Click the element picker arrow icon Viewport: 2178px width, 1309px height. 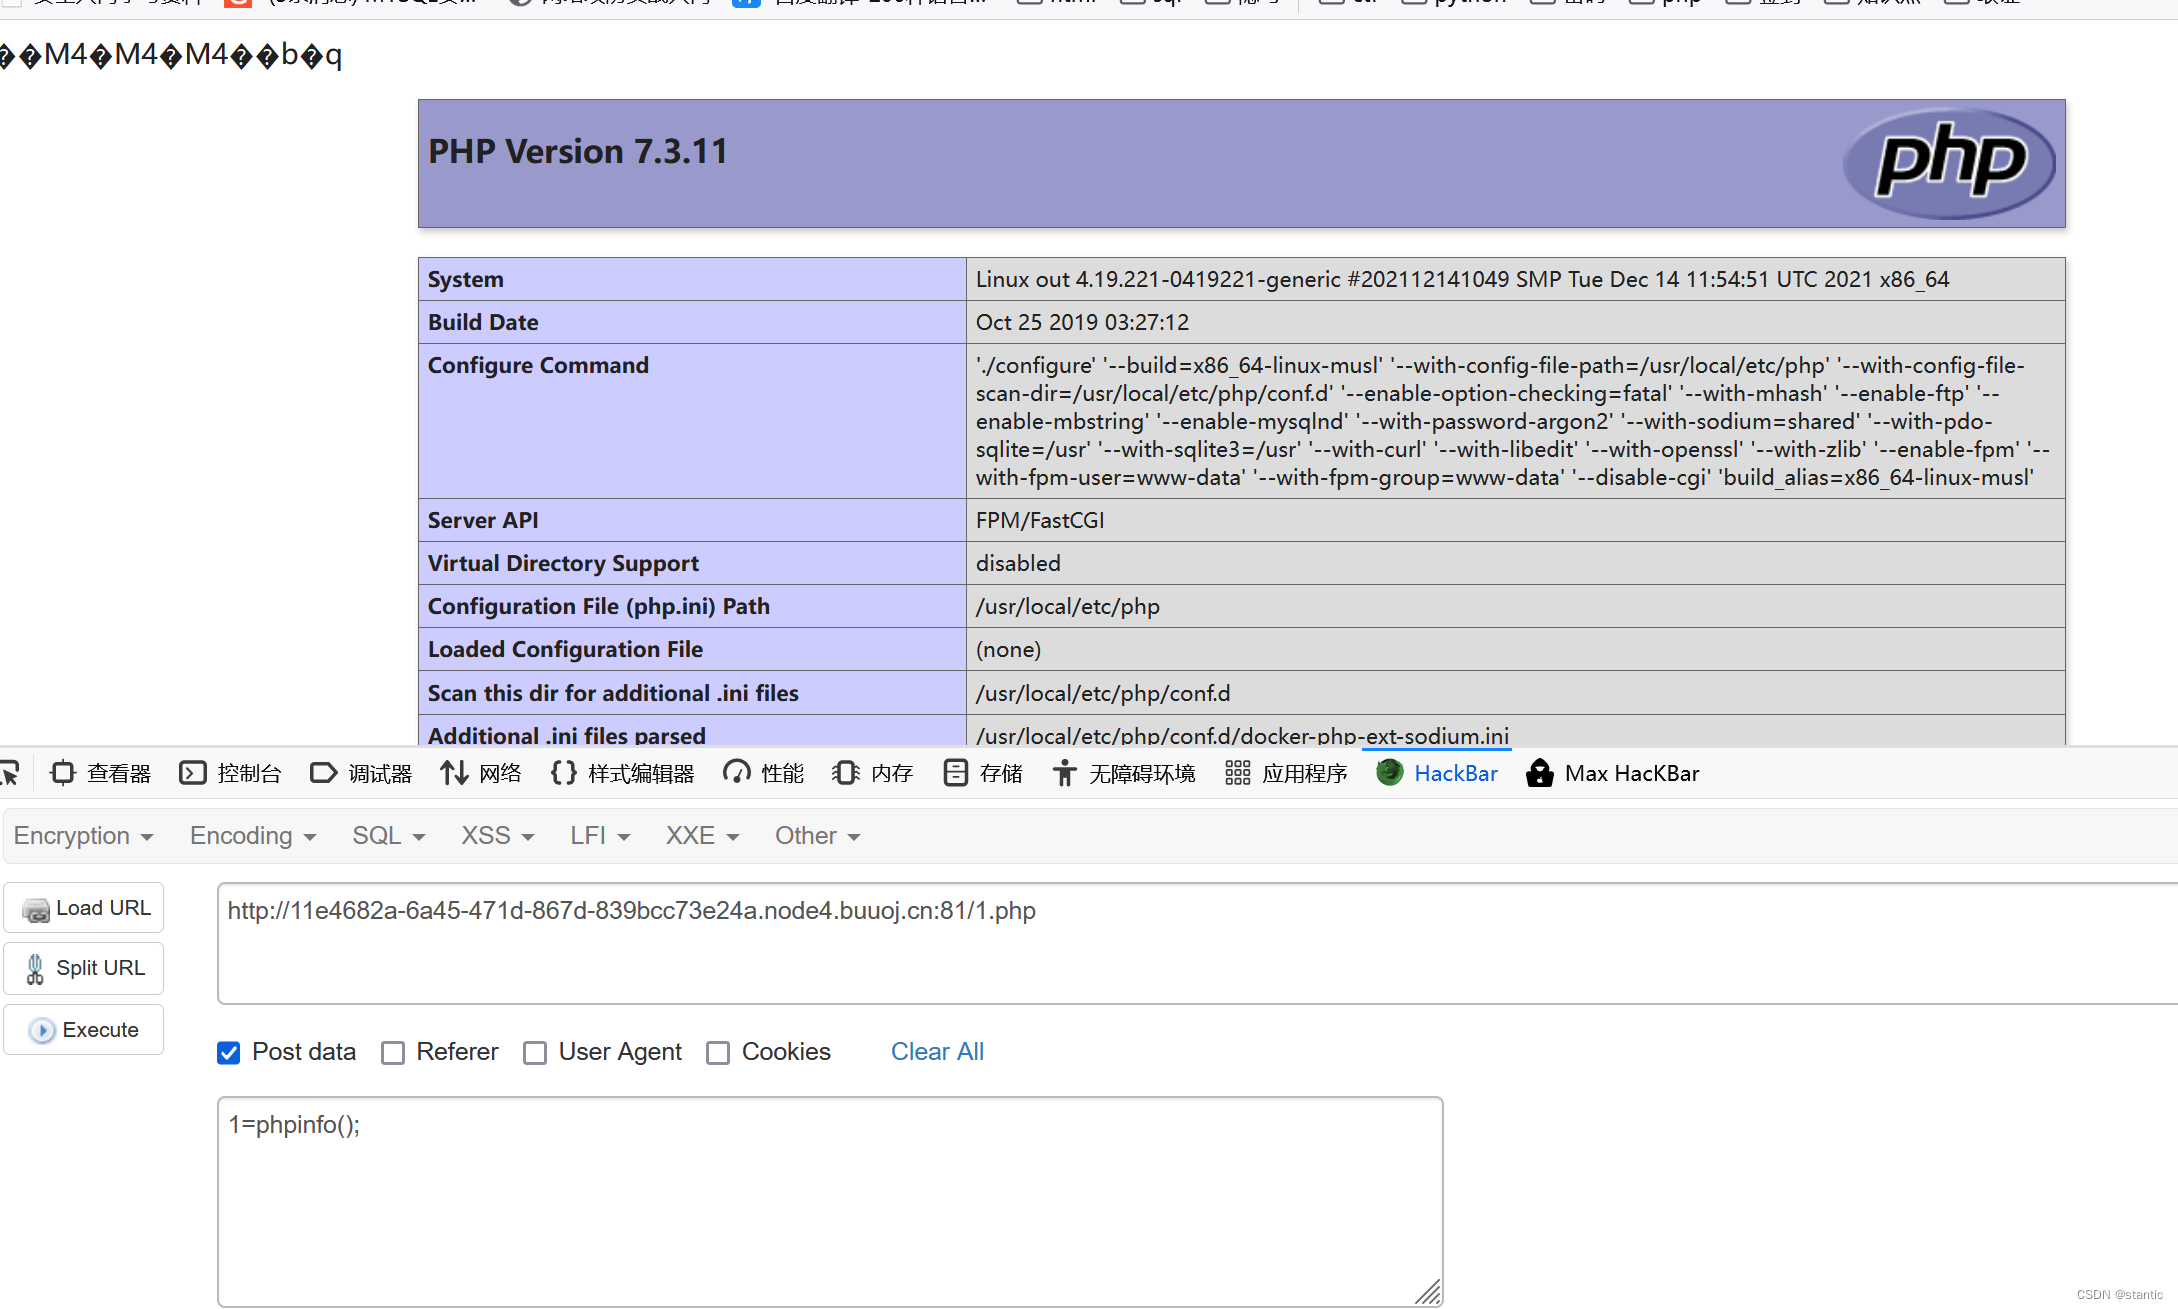point(10,773)
